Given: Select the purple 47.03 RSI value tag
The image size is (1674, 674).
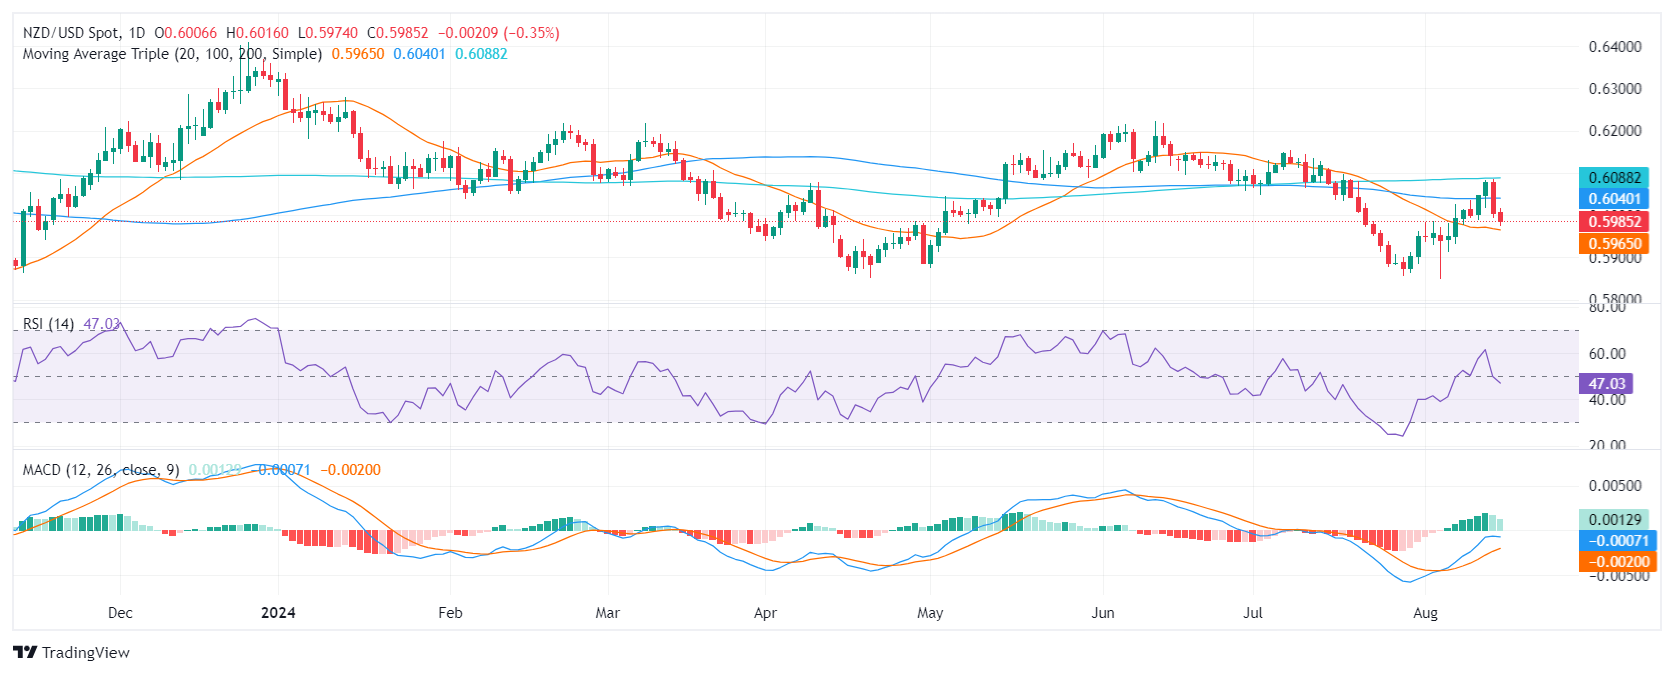Looking at the screenshot, I should click(1607, 384).
